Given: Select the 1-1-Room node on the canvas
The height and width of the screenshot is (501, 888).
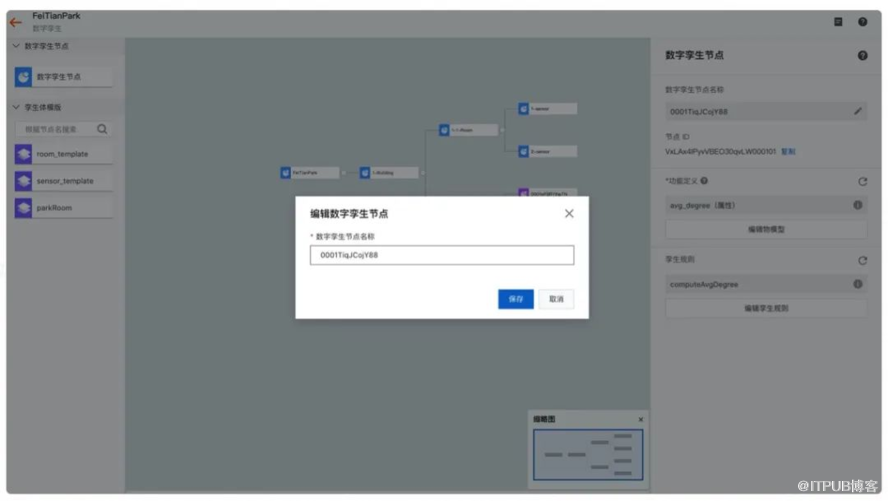Looking at the screenshot, I should [x=468, y=130].
